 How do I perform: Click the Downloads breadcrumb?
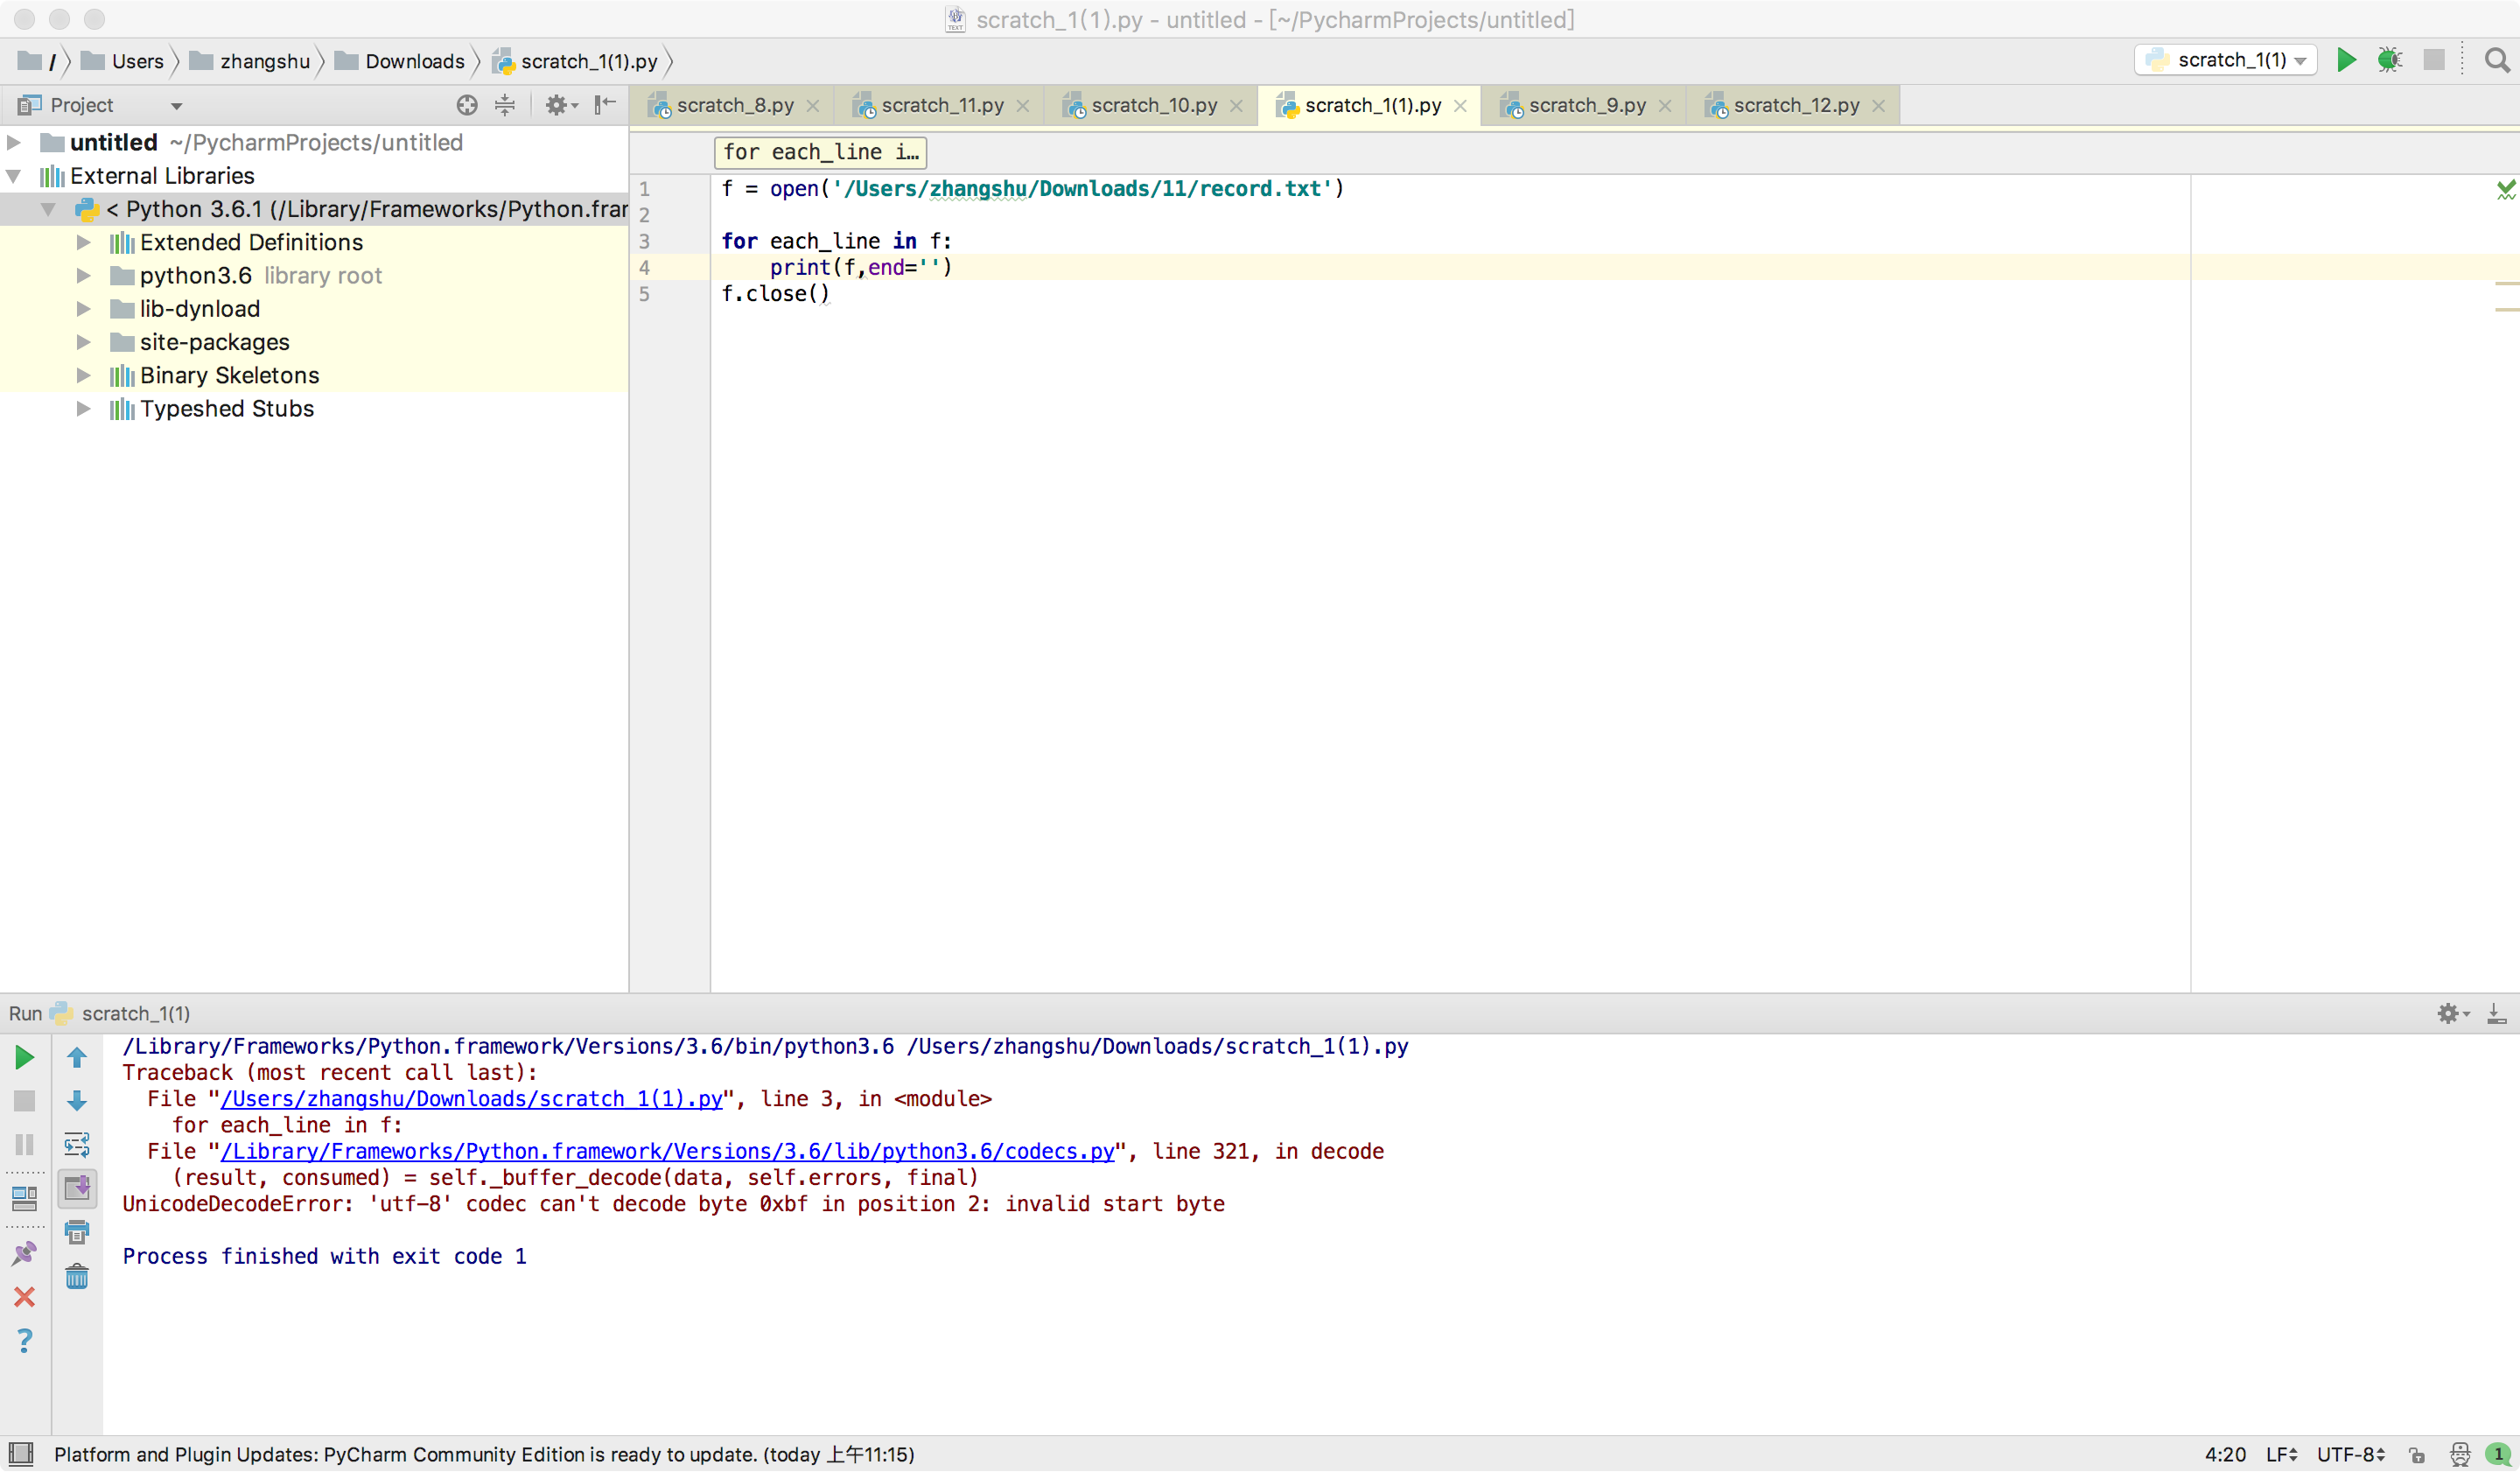coord(400,61)
